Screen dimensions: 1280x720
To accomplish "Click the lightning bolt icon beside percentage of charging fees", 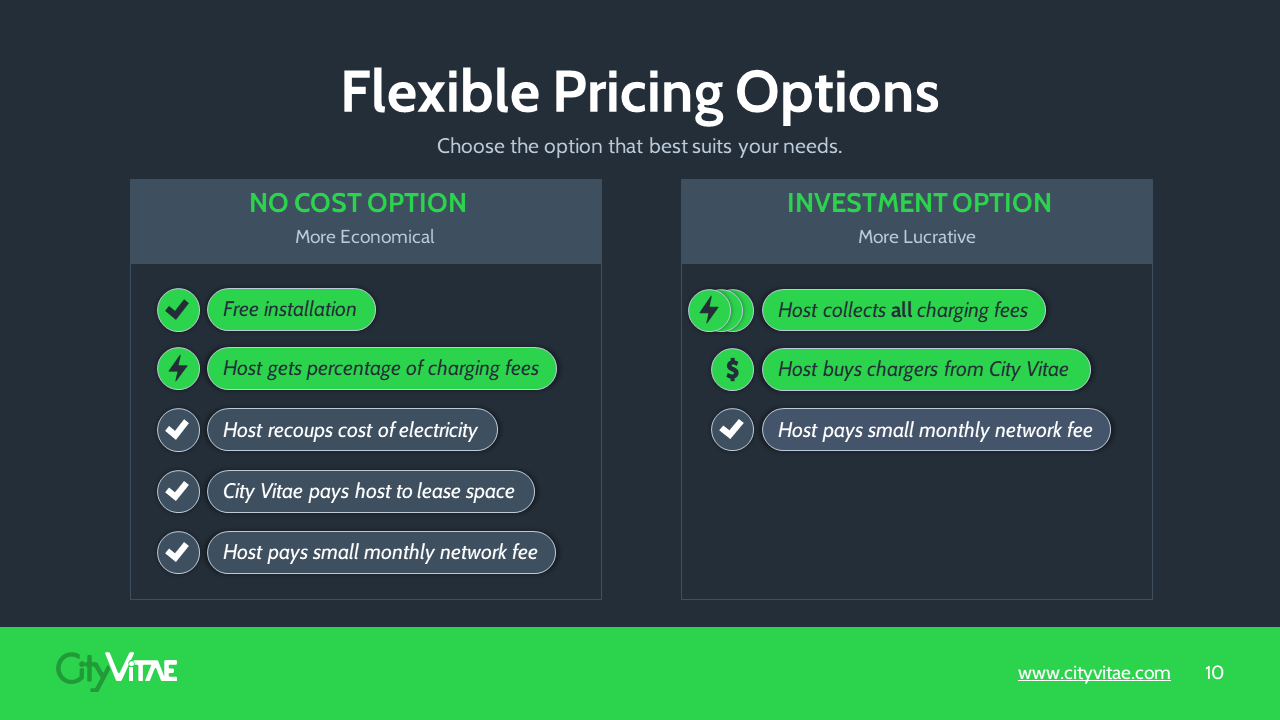I will point(178,369).
